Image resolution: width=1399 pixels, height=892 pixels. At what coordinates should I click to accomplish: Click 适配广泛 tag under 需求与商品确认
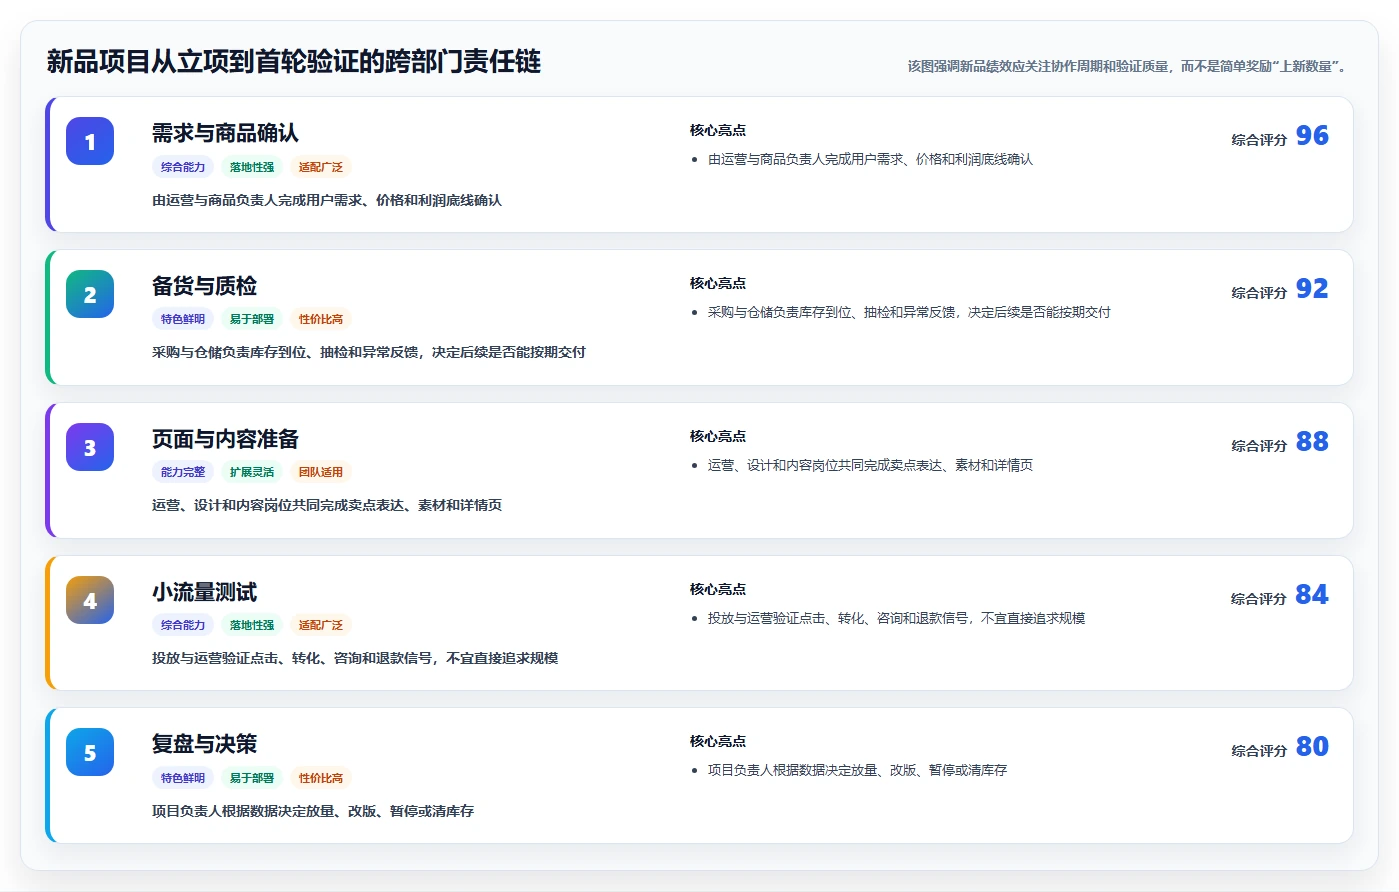(321, 167)
